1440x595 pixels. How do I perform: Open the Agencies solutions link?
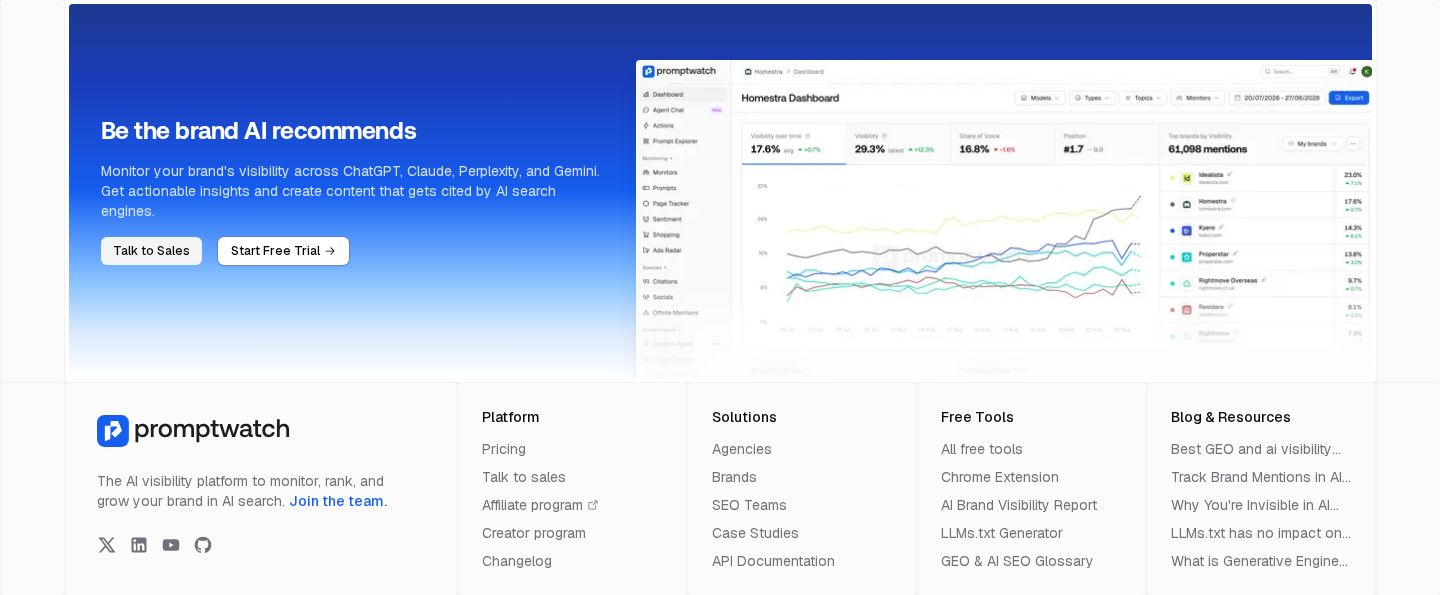coord(742,449)
